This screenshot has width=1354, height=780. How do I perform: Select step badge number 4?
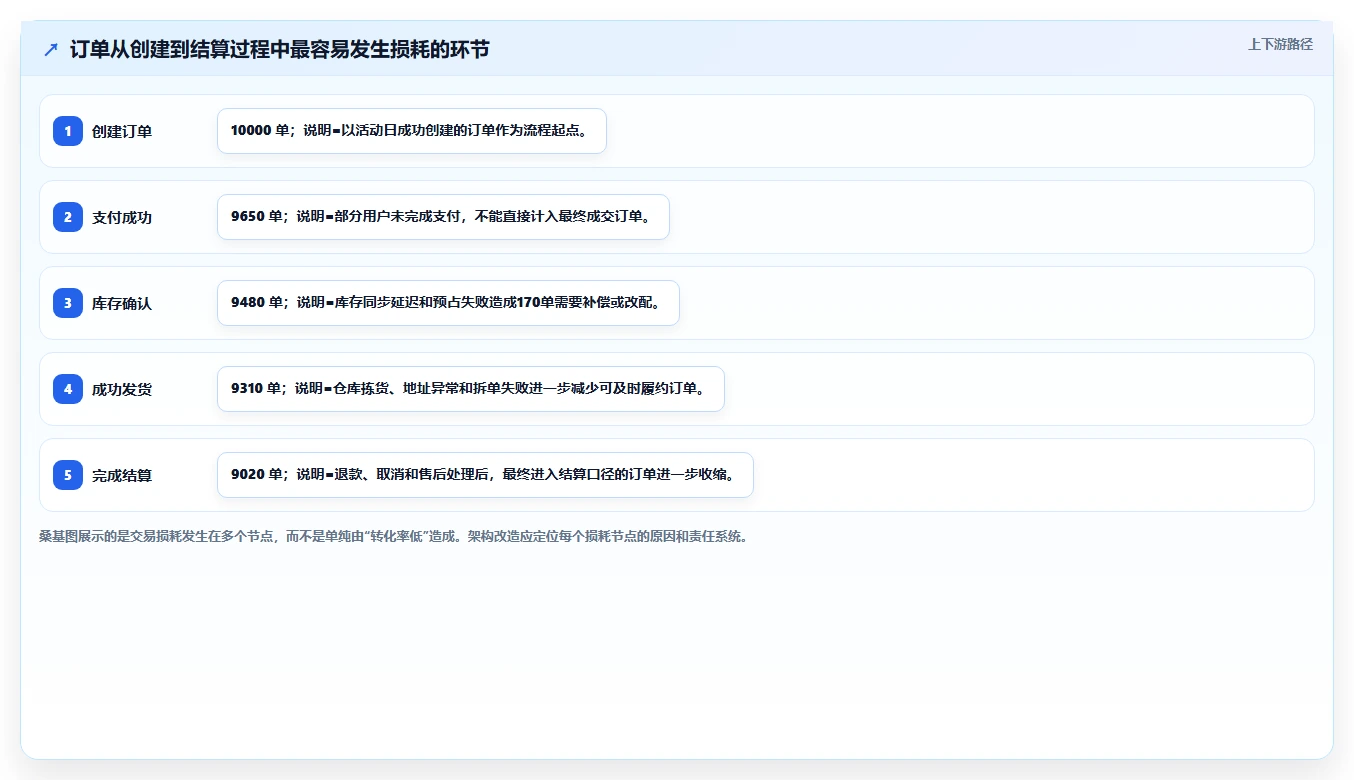point(68,389)
